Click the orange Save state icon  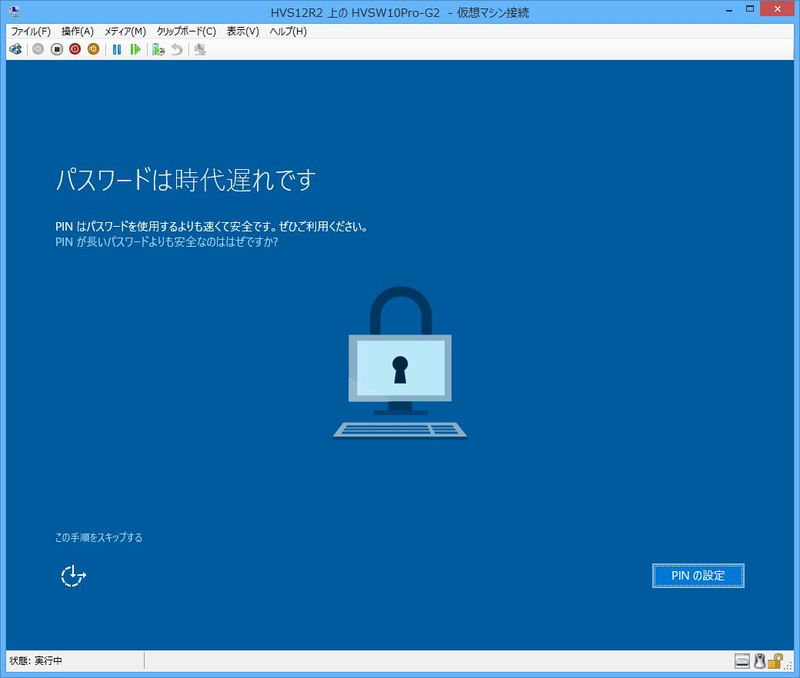pyautogui.click(x=93, y=49)
